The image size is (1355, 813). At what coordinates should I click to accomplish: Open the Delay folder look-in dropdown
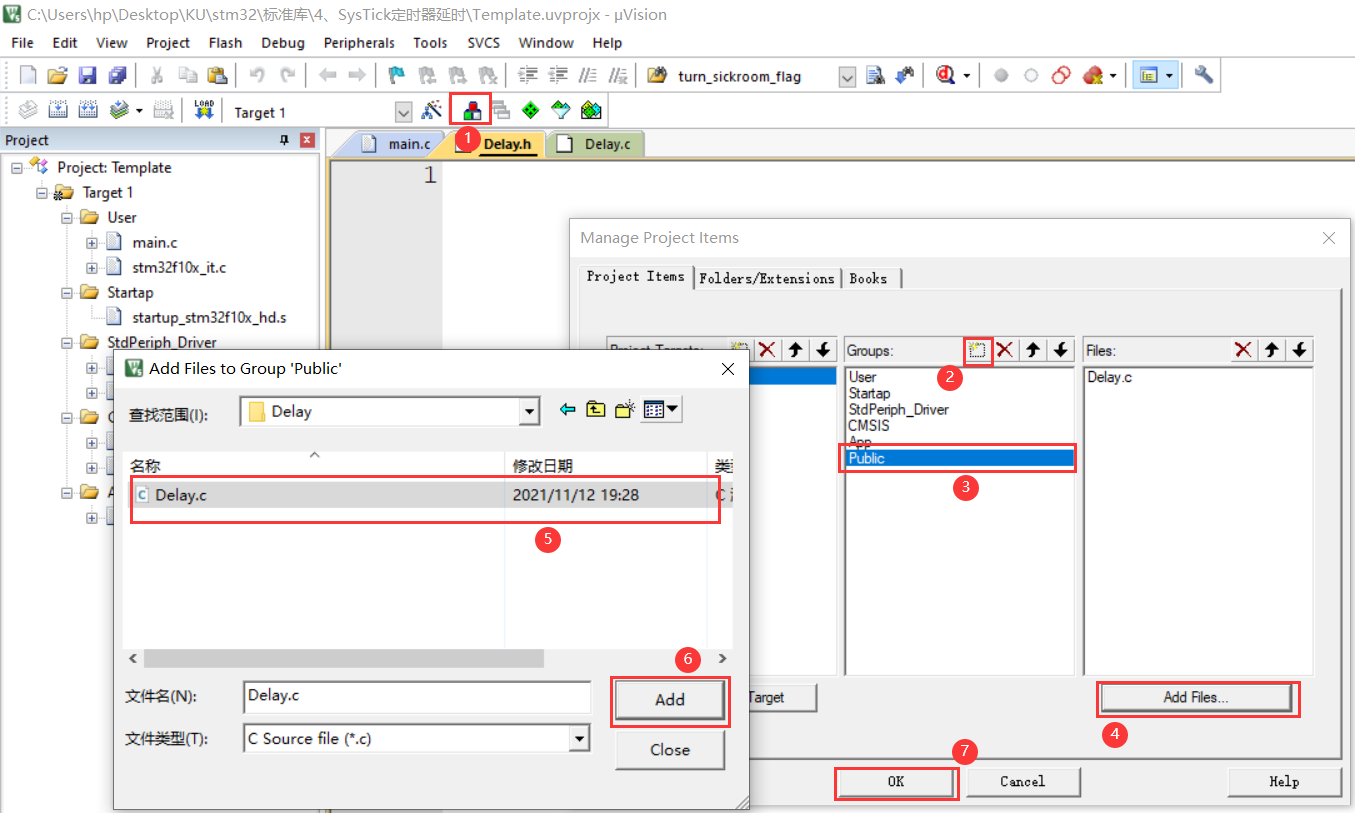tap(529, 411)
